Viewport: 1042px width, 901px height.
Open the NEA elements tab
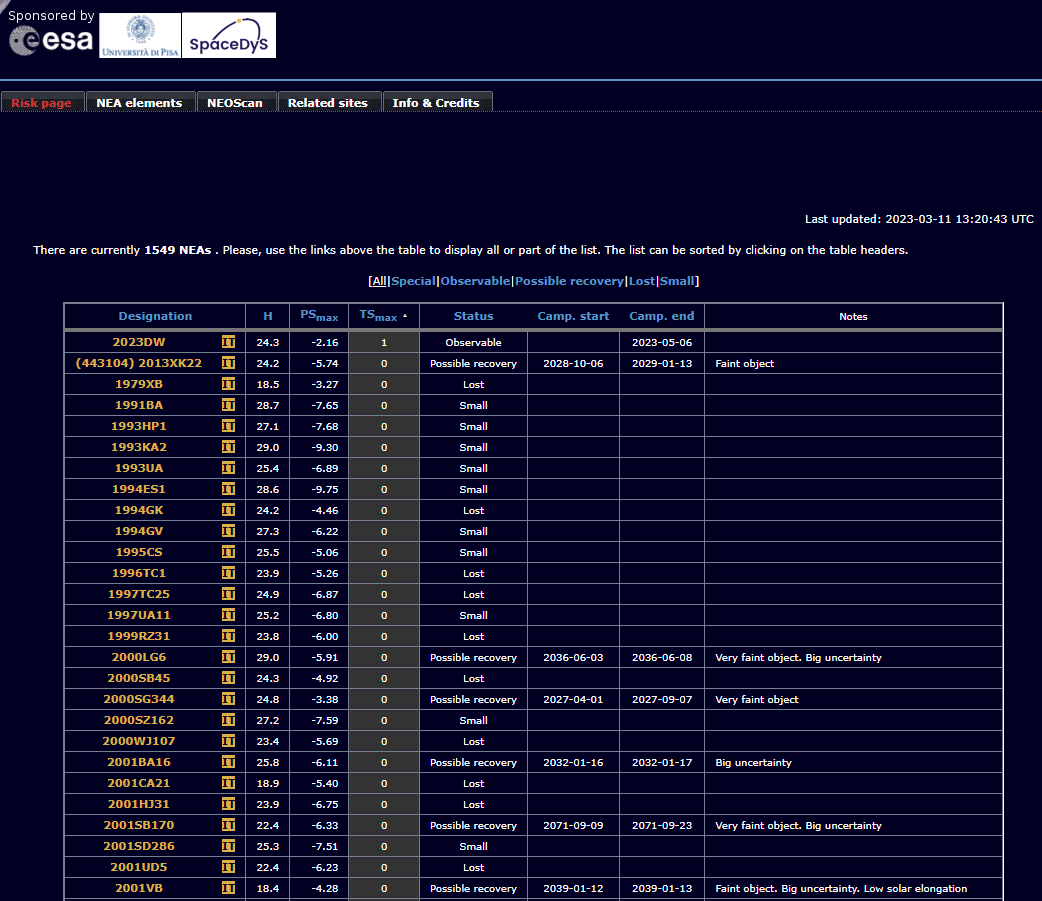[x=140, y=102]
